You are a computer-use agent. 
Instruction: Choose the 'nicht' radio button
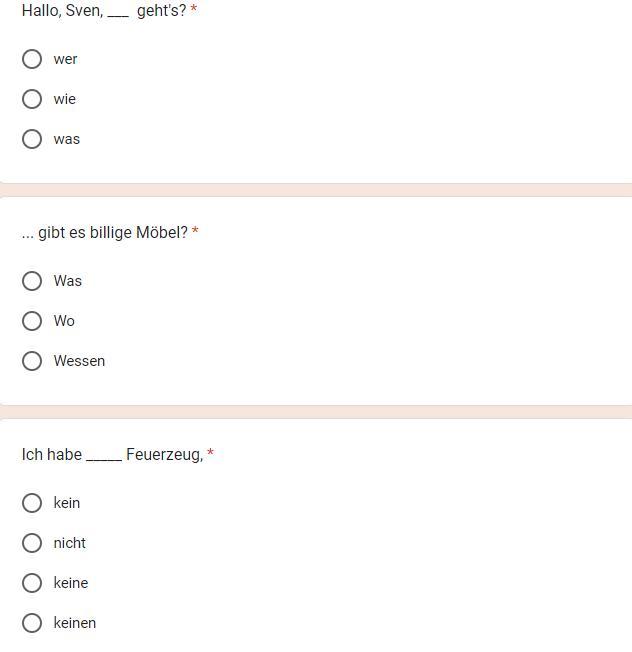[32, 543]
